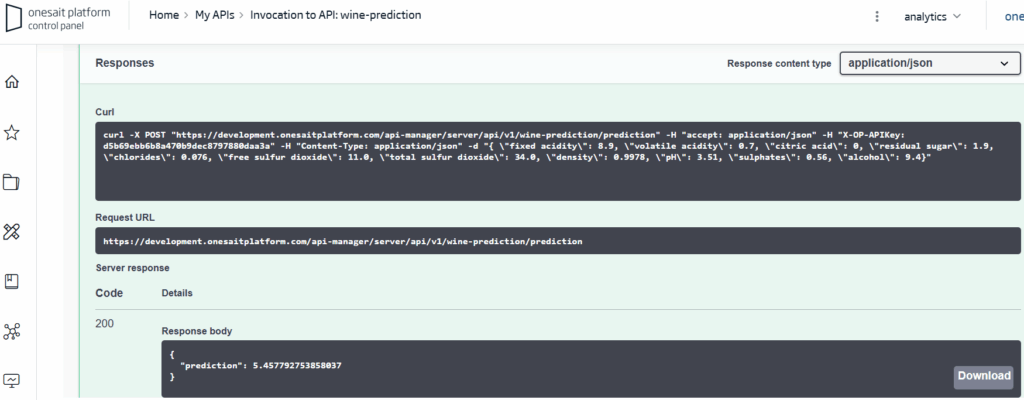The height and width of the screenshot is (400, 1024).
Task: Open the Response content type dropdown
Action: (x=928, y=64)
